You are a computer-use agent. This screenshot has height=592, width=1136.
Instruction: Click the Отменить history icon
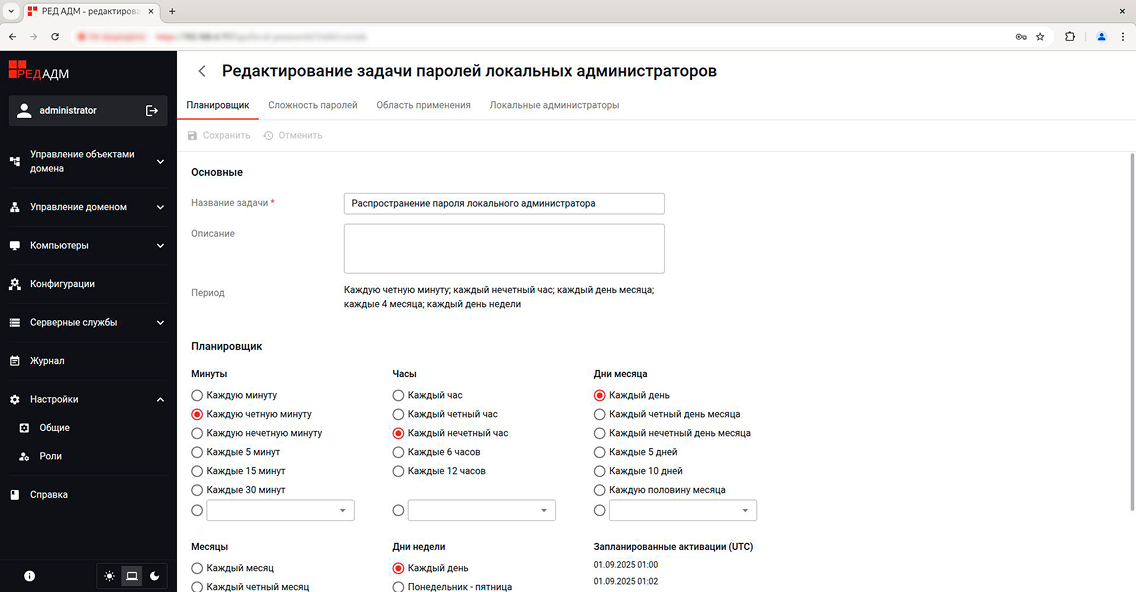268,136
